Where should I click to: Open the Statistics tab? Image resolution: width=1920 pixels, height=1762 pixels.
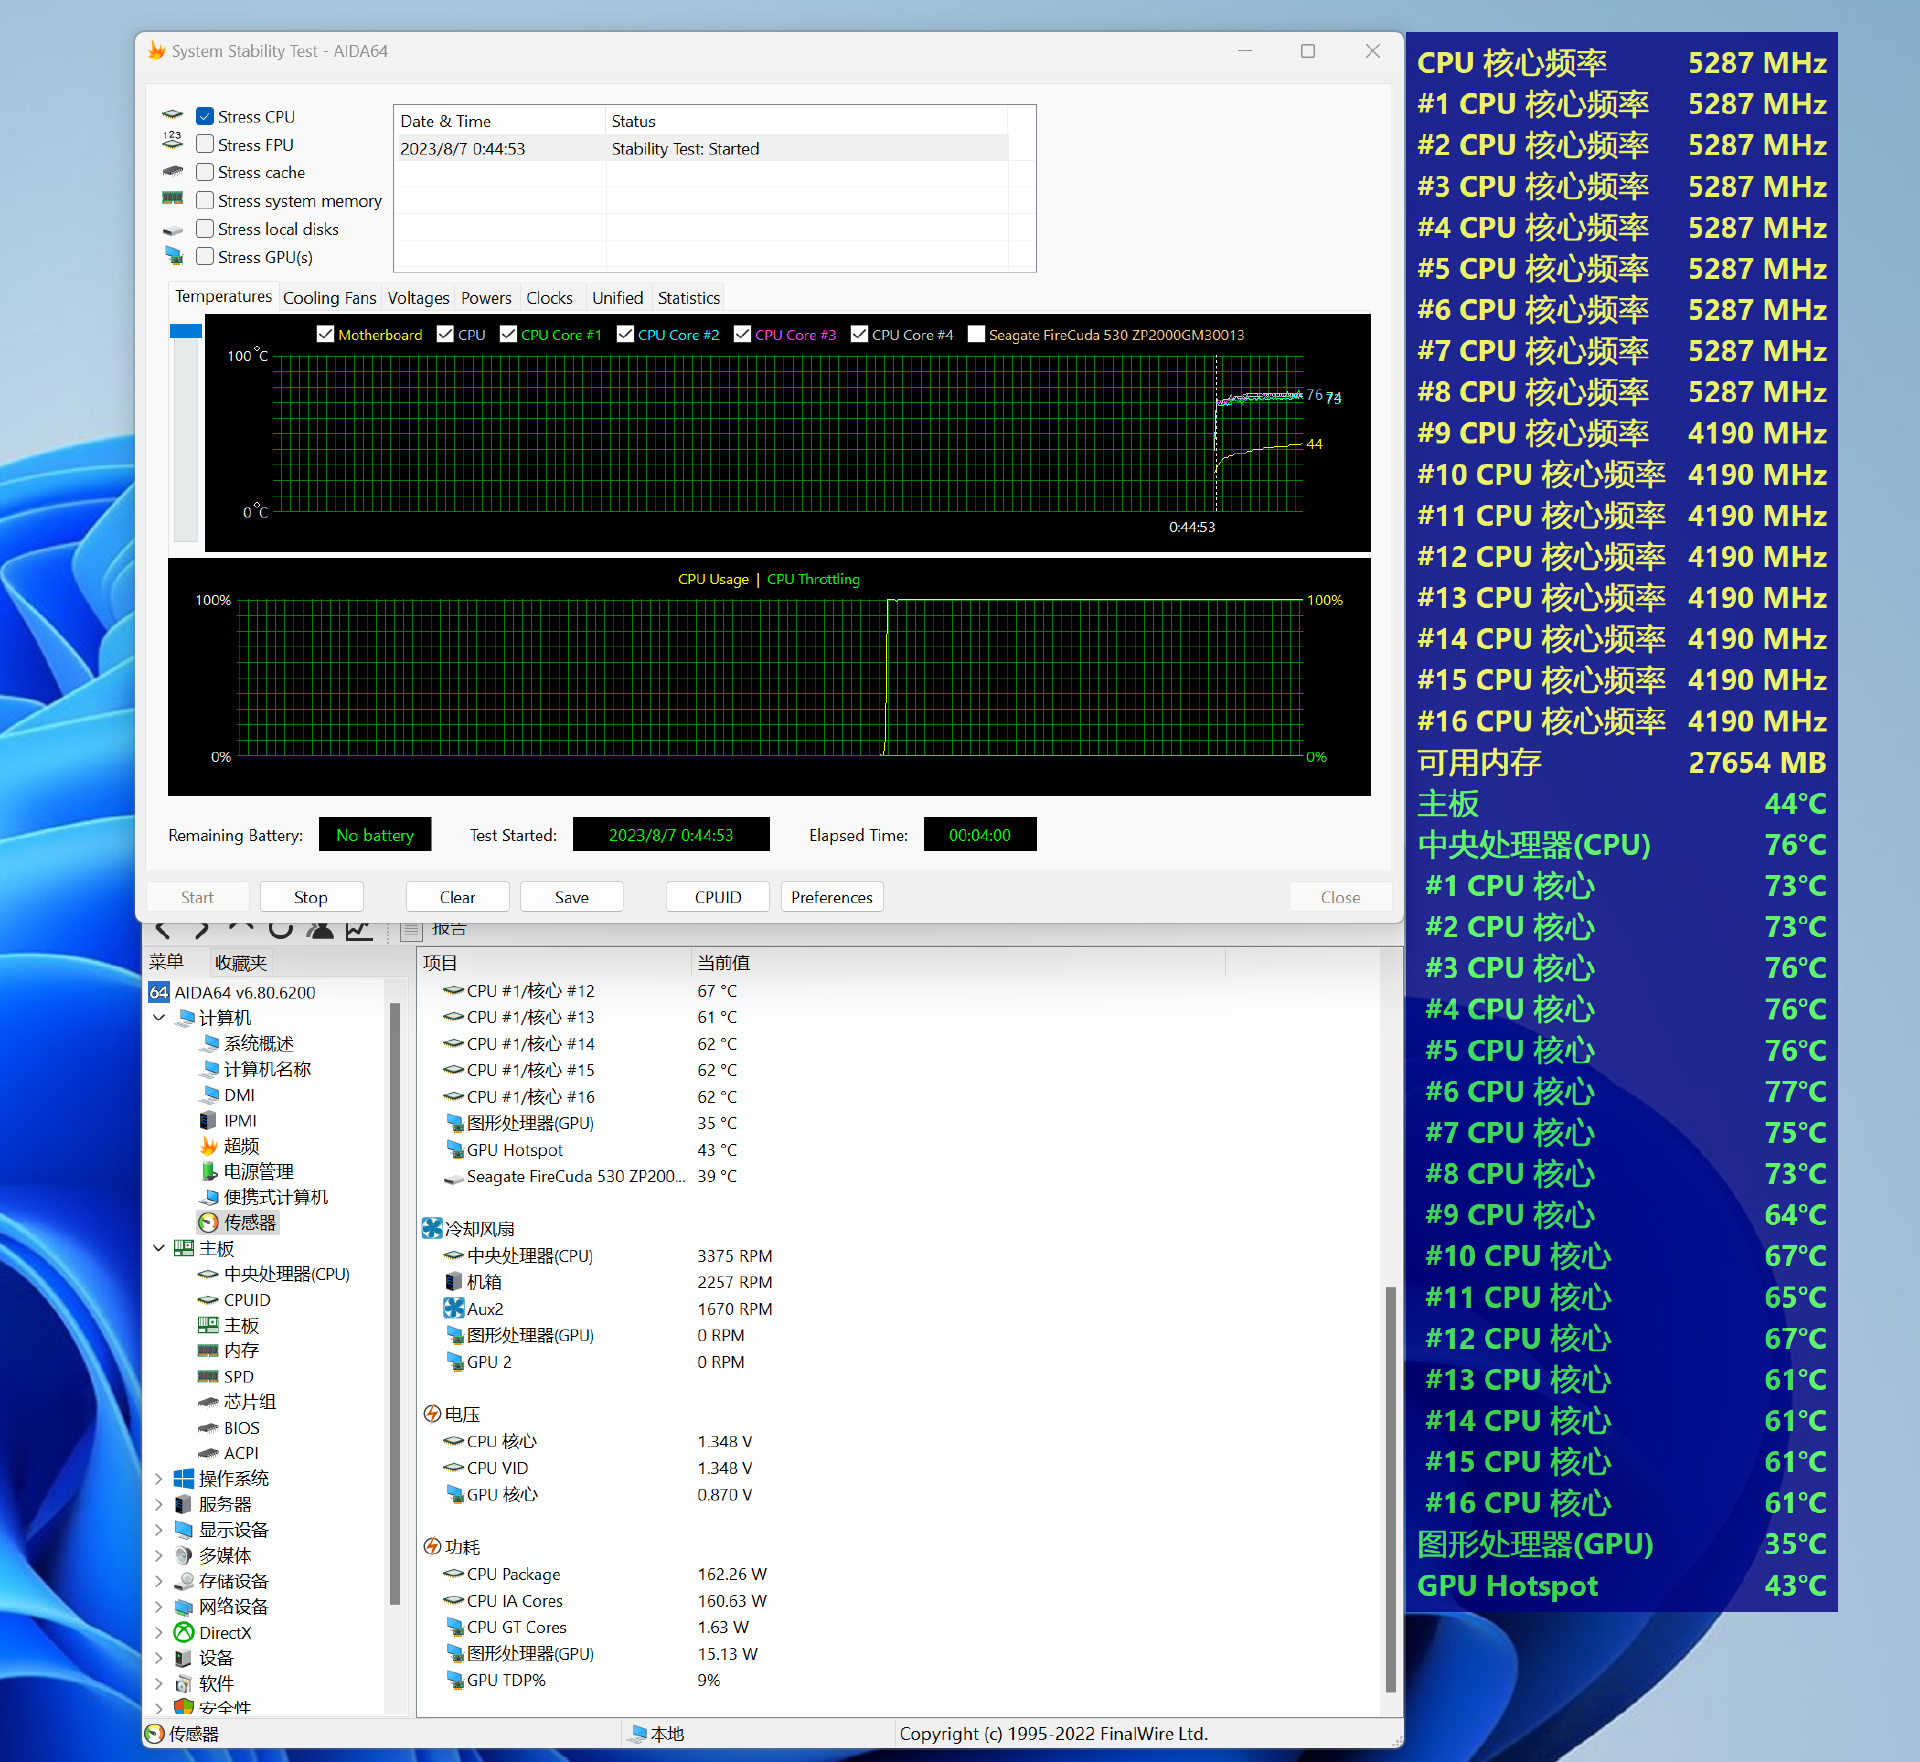click(688, 298)
